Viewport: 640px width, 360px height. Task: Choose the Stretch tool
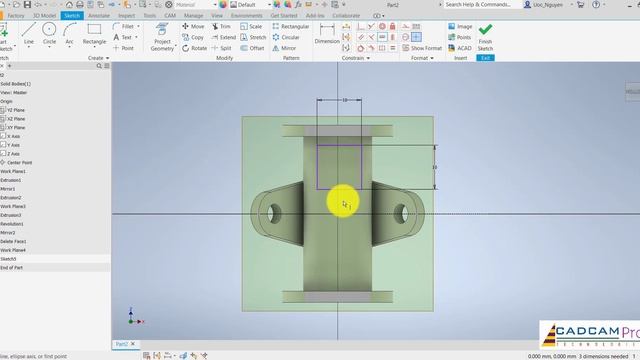click(x=253, y=37)
